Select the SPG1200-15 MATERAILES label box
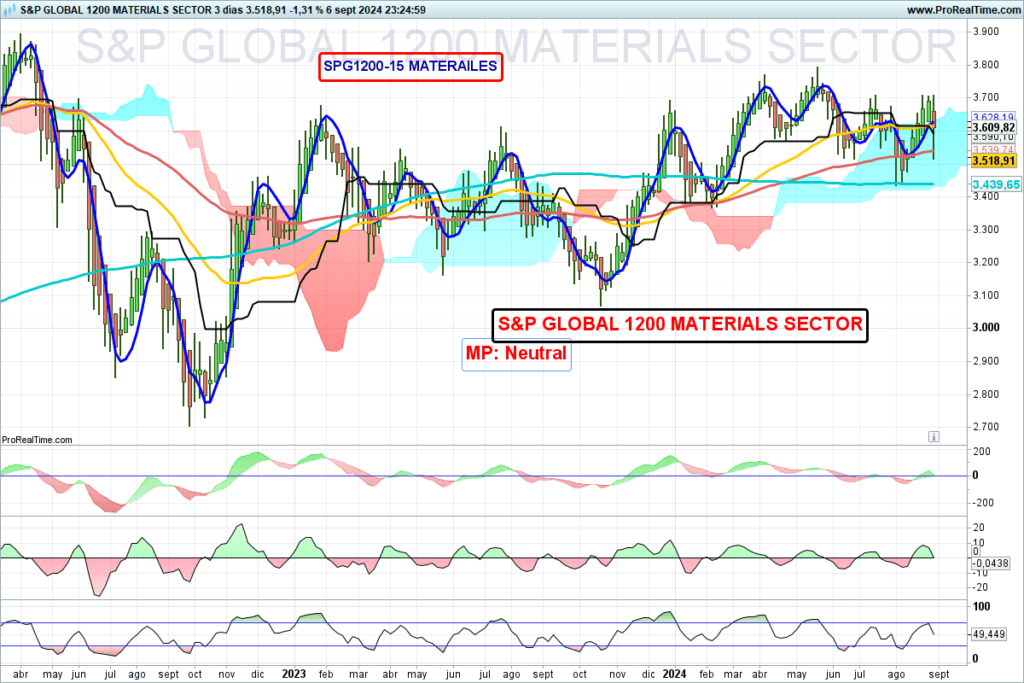1024x683 pixels. pos(410,66)
